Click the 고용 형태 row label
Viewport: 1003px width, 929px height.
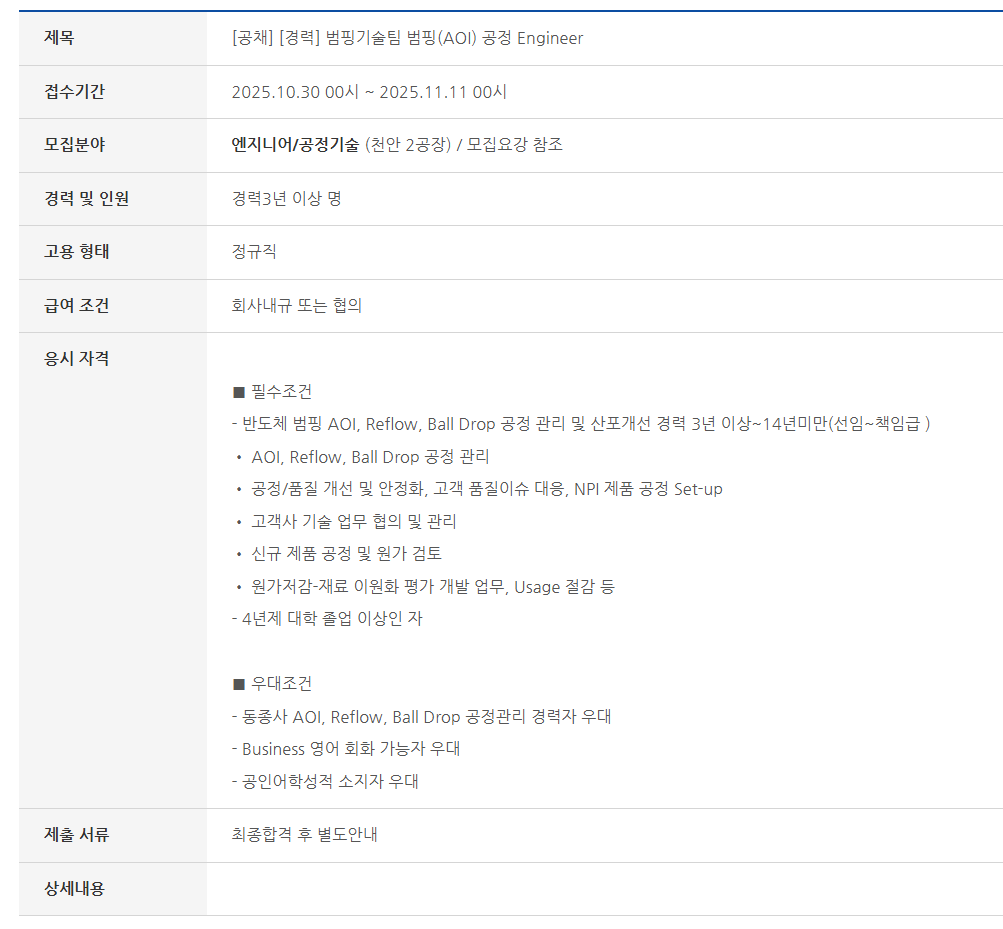(x=77, y=252)
